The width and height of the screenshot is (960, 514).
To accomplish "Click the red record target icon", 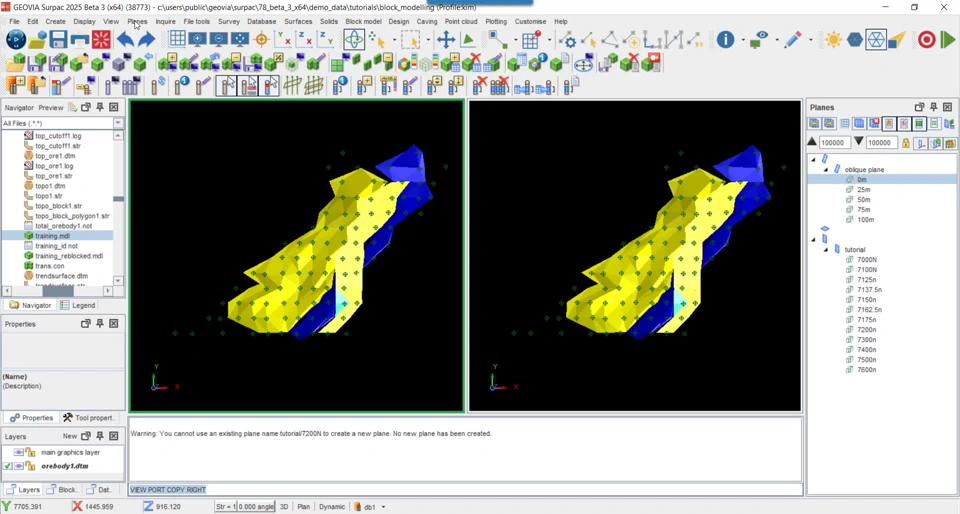I will pos(926,40).
